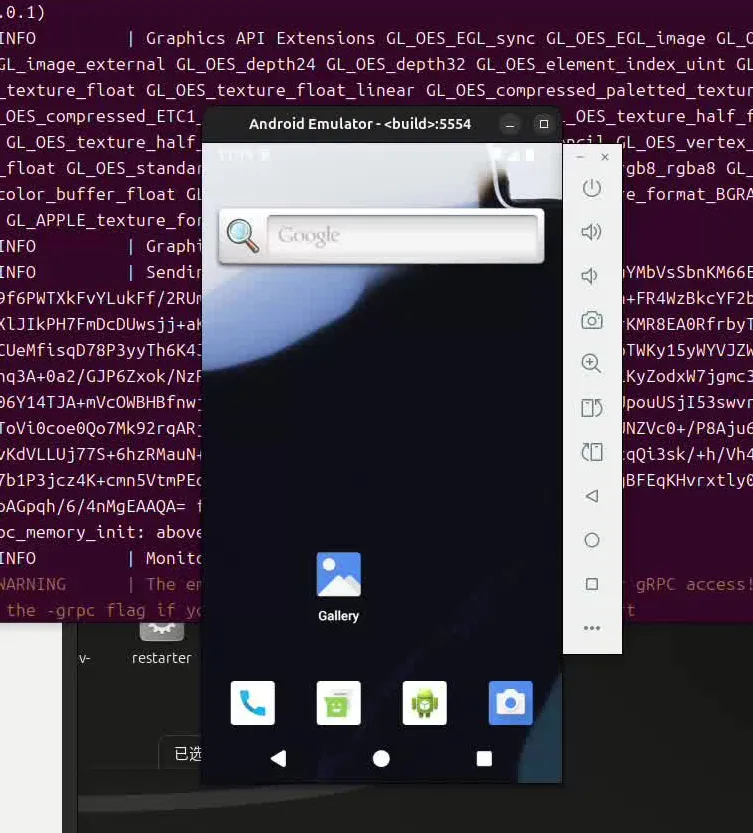The height and width of the screenshot is (833, 753).
Task: Click the 'Graphics API Extensions' log line in terminal
Action: coord(260,38)
